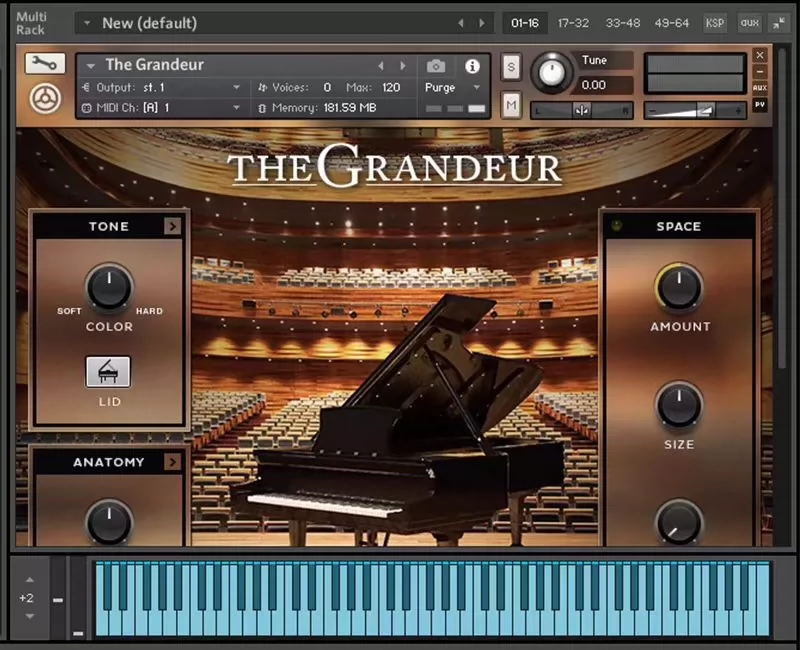The width and height of the screenshot is (800, 650).
Task: Click the ANATOMY panel knob
Action: 109,522
